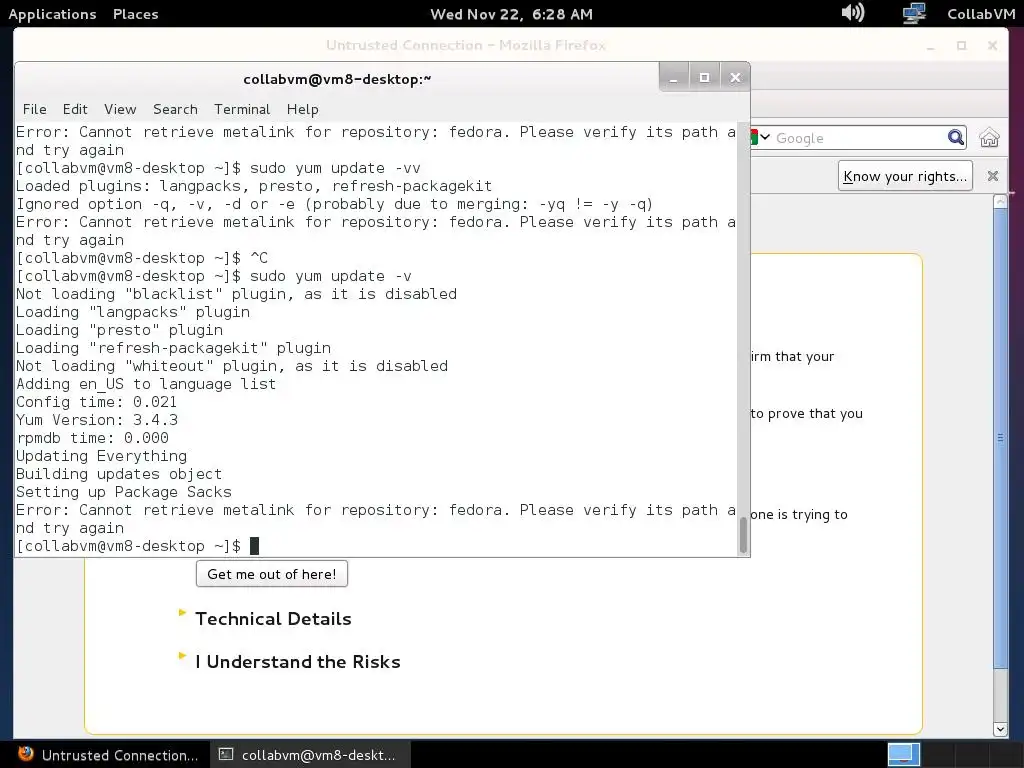This screenshot has width=1024, height=768.
Task: Click Get me out of here! button
Action: [x=272, y=574]
